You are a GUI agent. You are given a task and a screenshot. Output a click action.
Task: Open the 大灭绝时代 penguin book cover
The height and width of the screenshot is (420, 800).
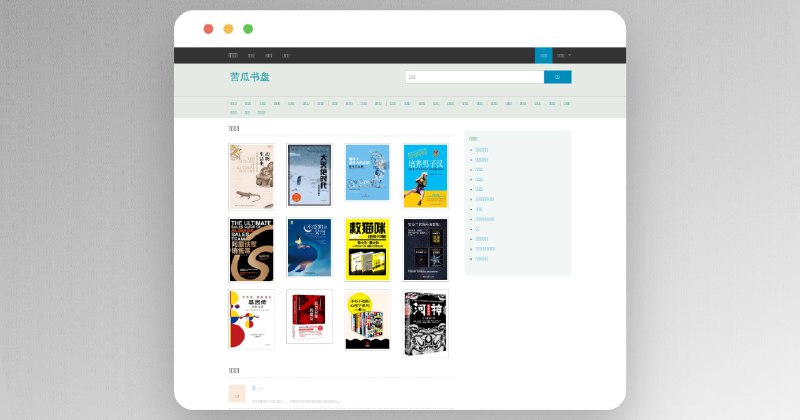[x=309, y=175]
